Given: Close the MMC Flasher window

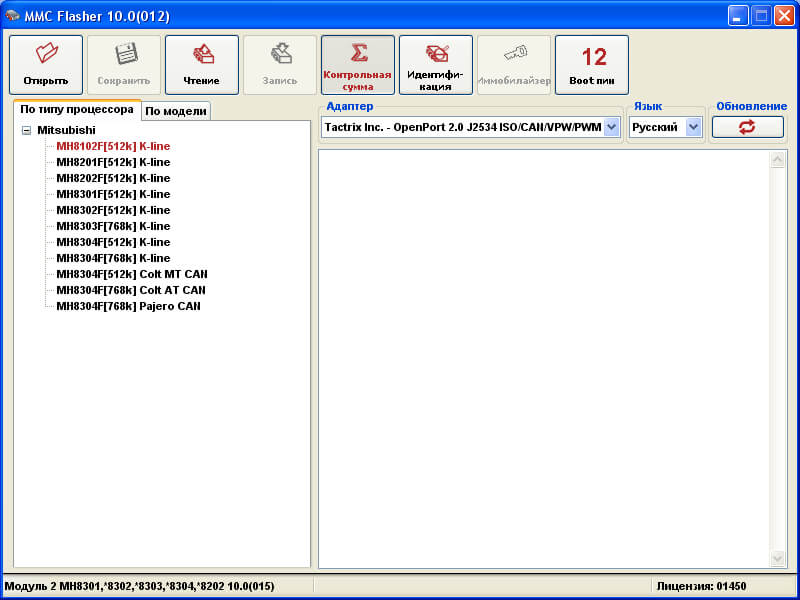Looking at the screenshot, I should pos(784,16).
